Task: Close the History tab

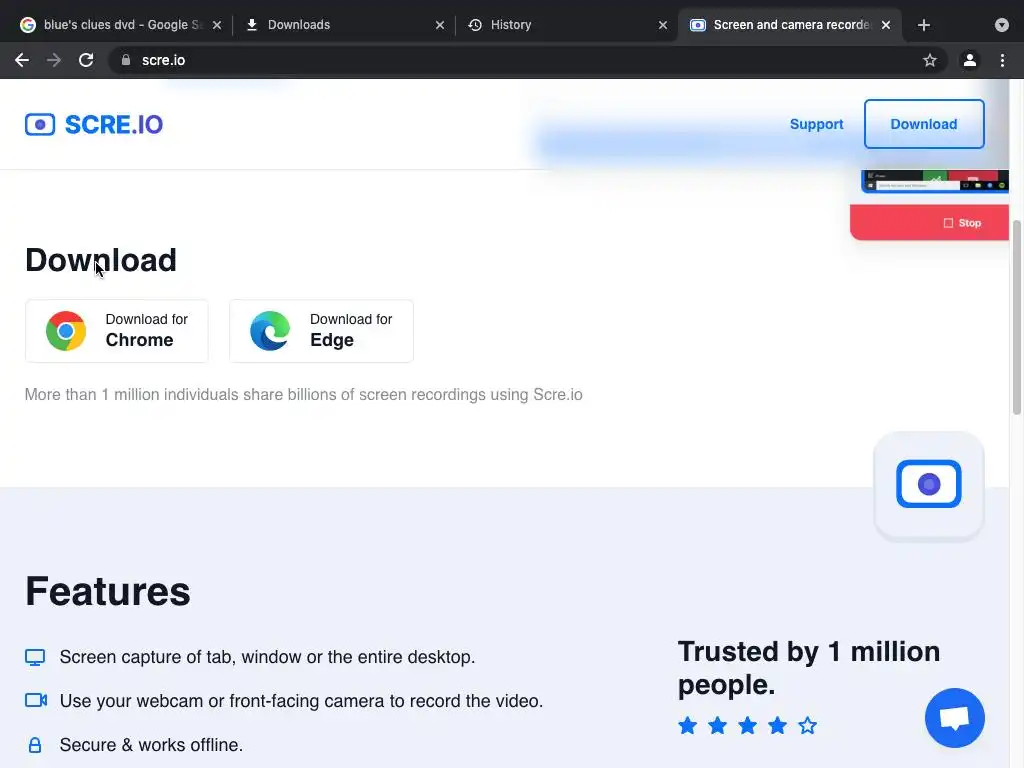Action: click(x=663, y=25)
